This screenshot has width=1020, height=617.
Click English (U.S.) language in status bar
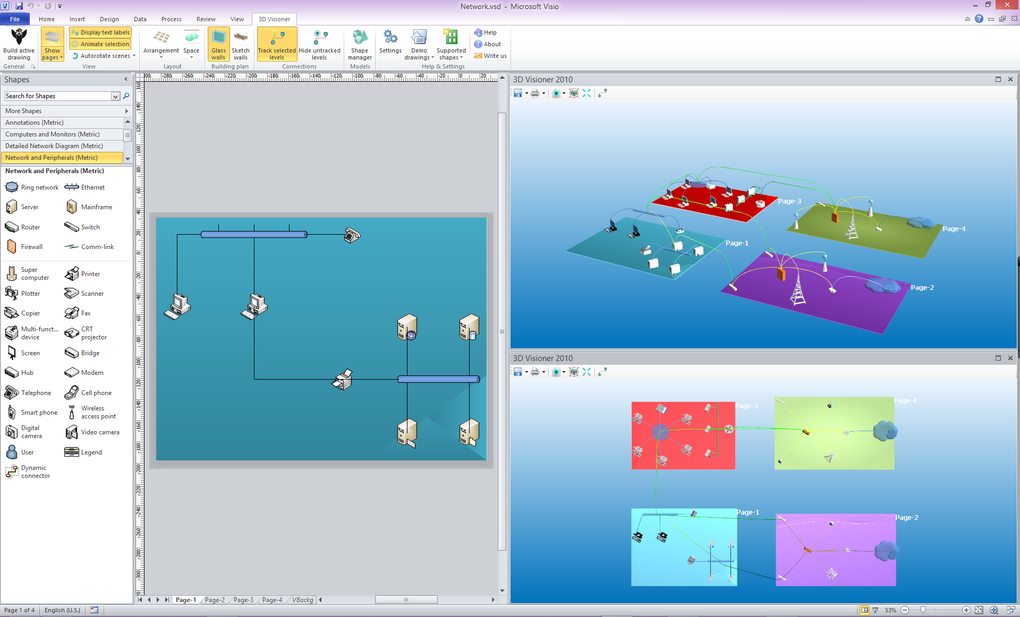[x=62, y=610]
